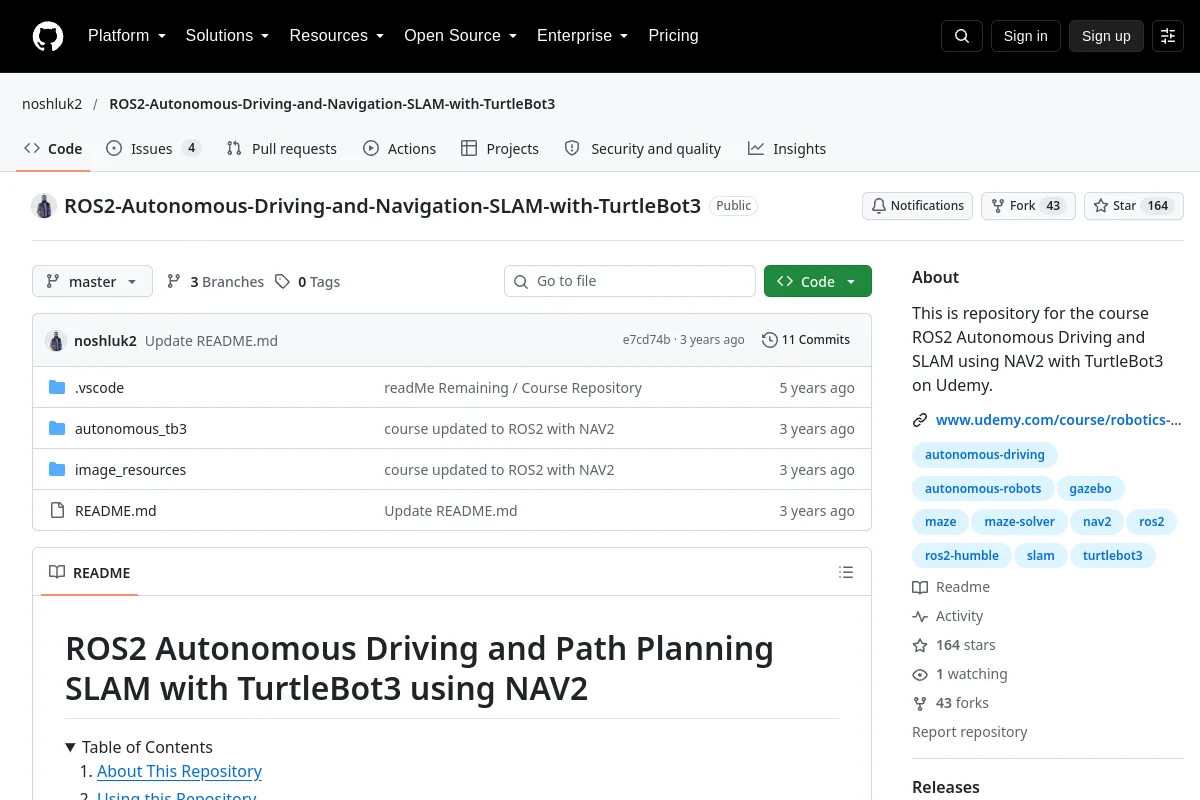
Task: Open commit hash e7cd74b
Action: [646, 340]
